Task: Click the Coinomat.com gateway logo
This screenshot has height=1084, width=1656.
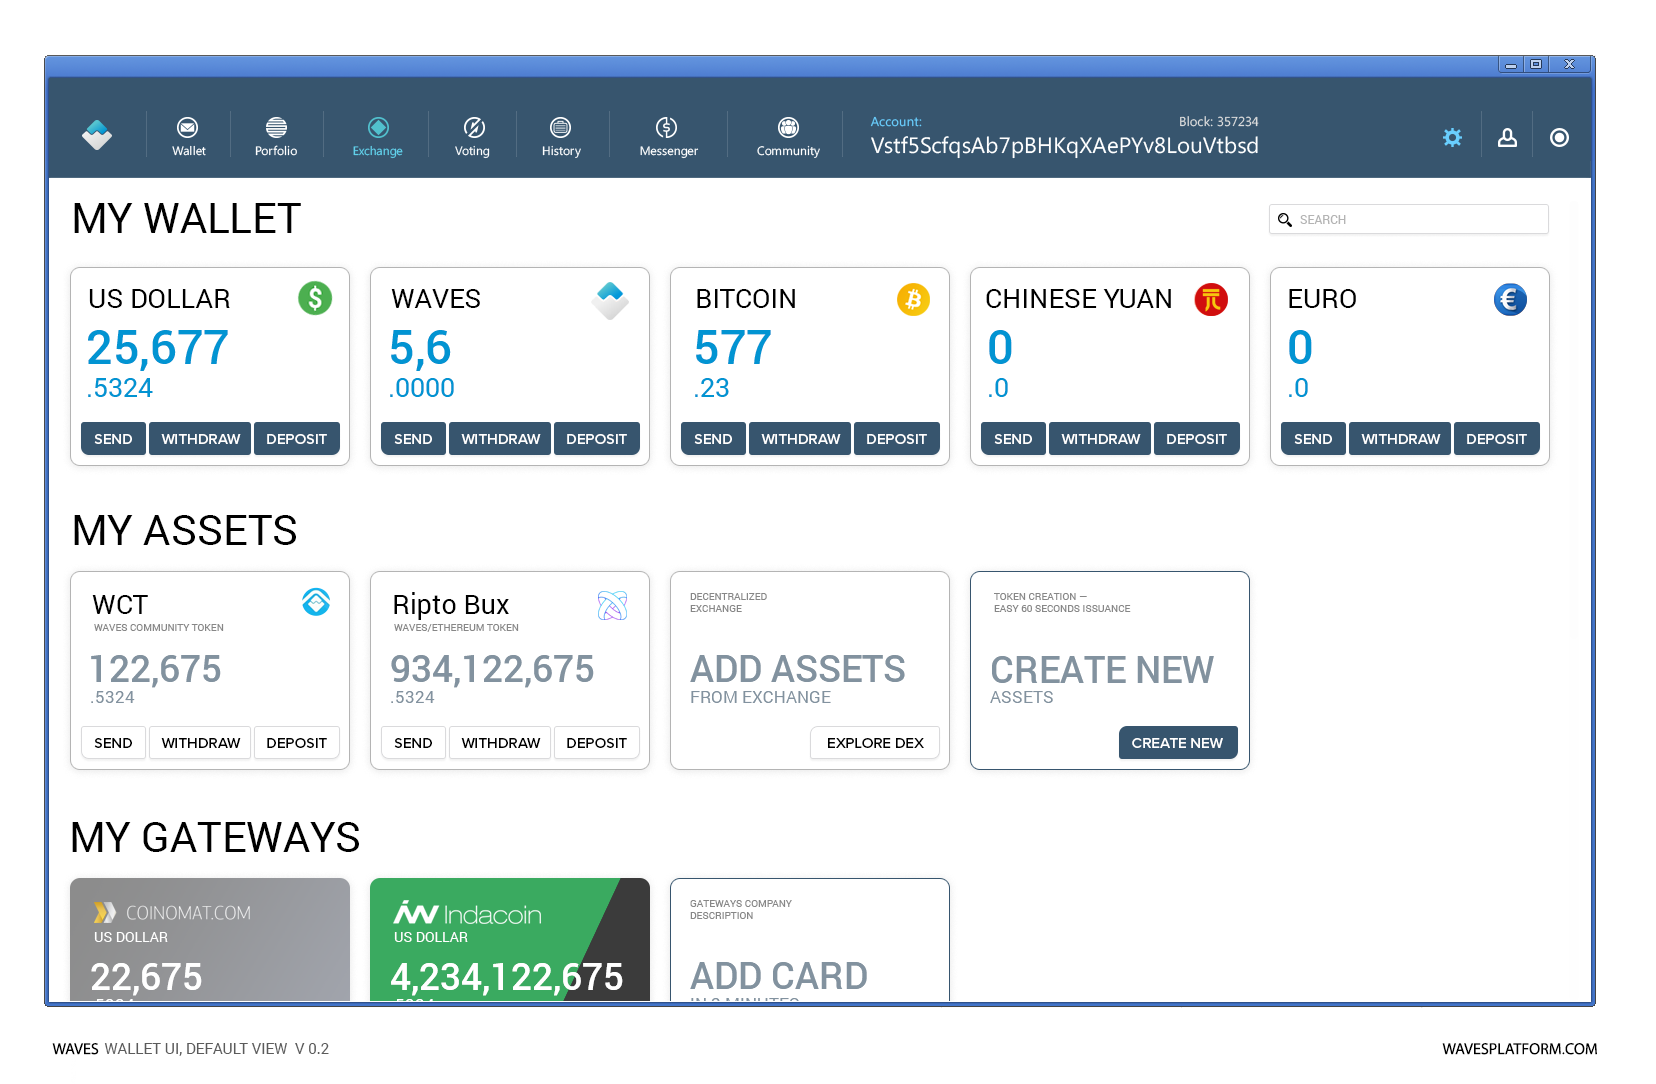Action: click(172, 913)
